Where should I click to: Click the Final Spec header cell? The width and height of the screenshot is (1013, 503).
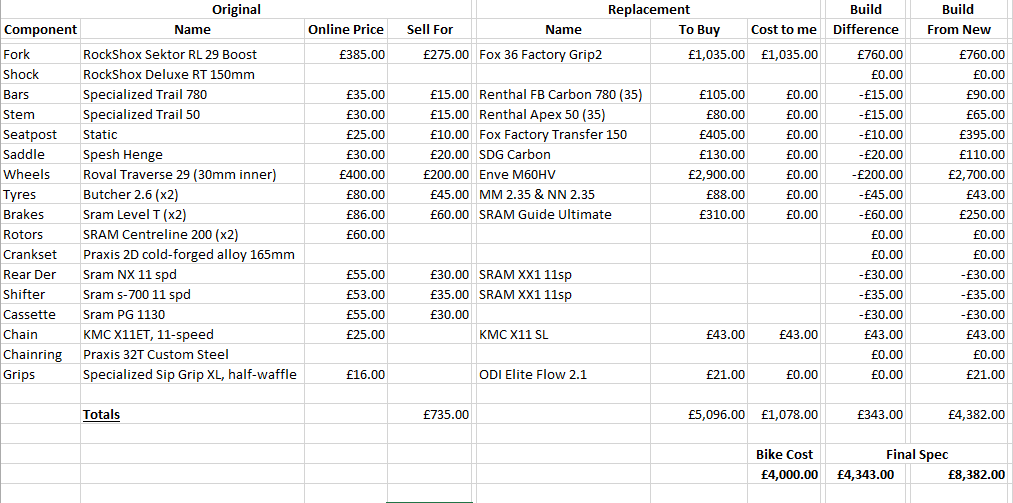917,455
